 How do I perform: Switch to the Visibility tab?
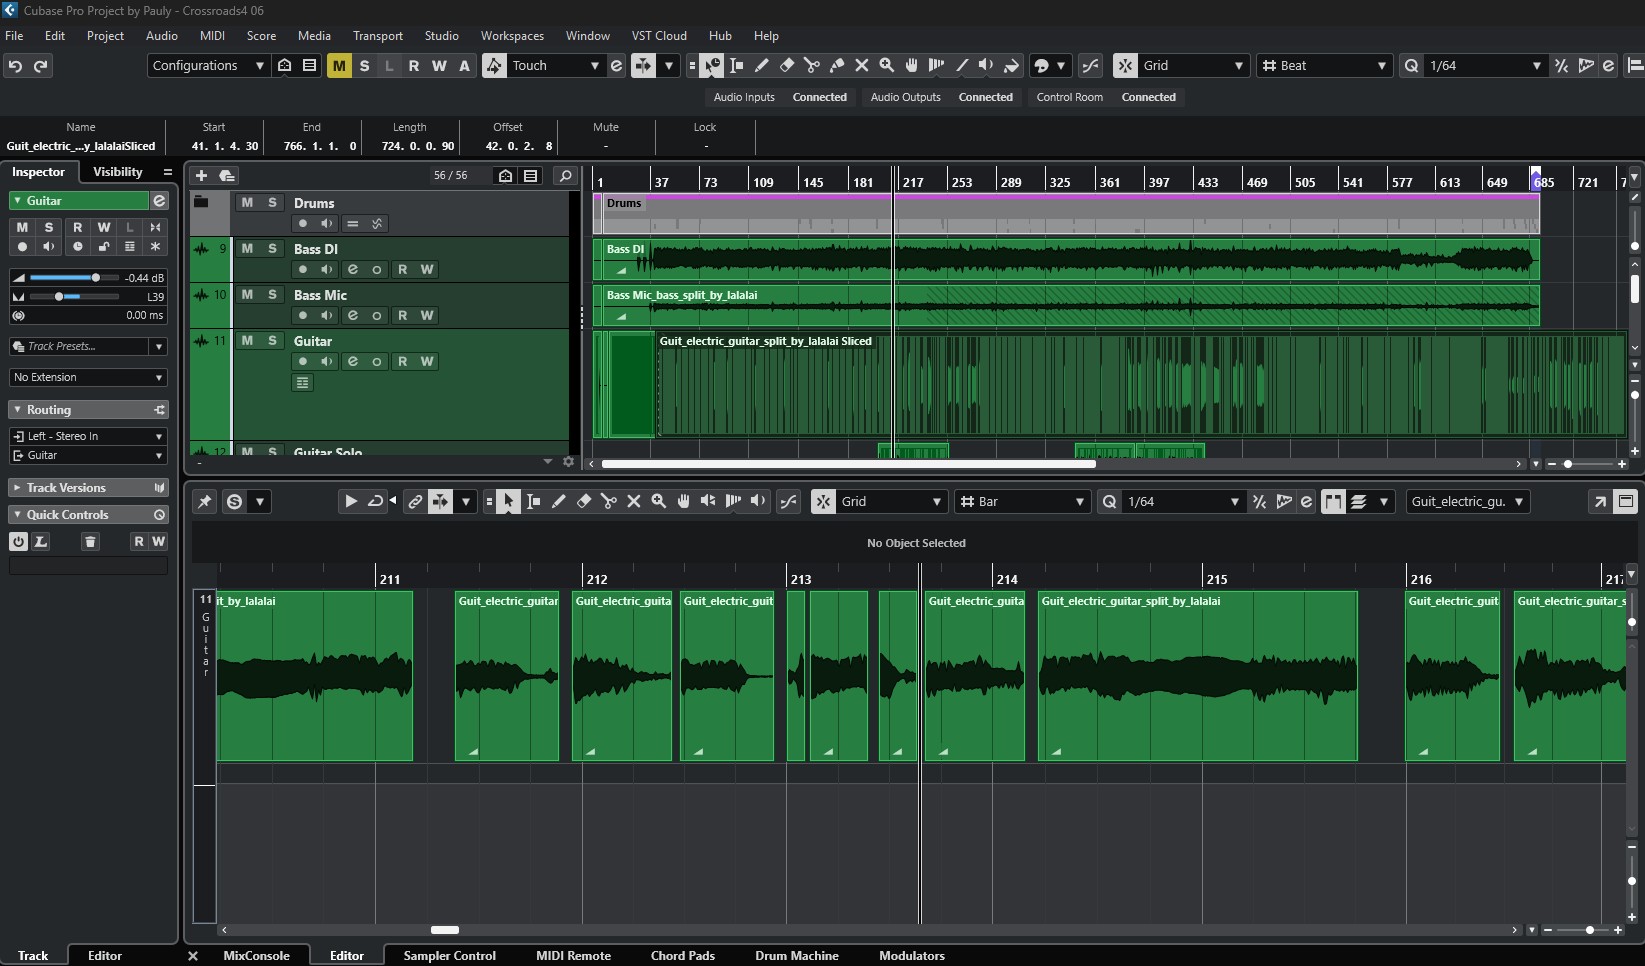(x=118, y=172)
